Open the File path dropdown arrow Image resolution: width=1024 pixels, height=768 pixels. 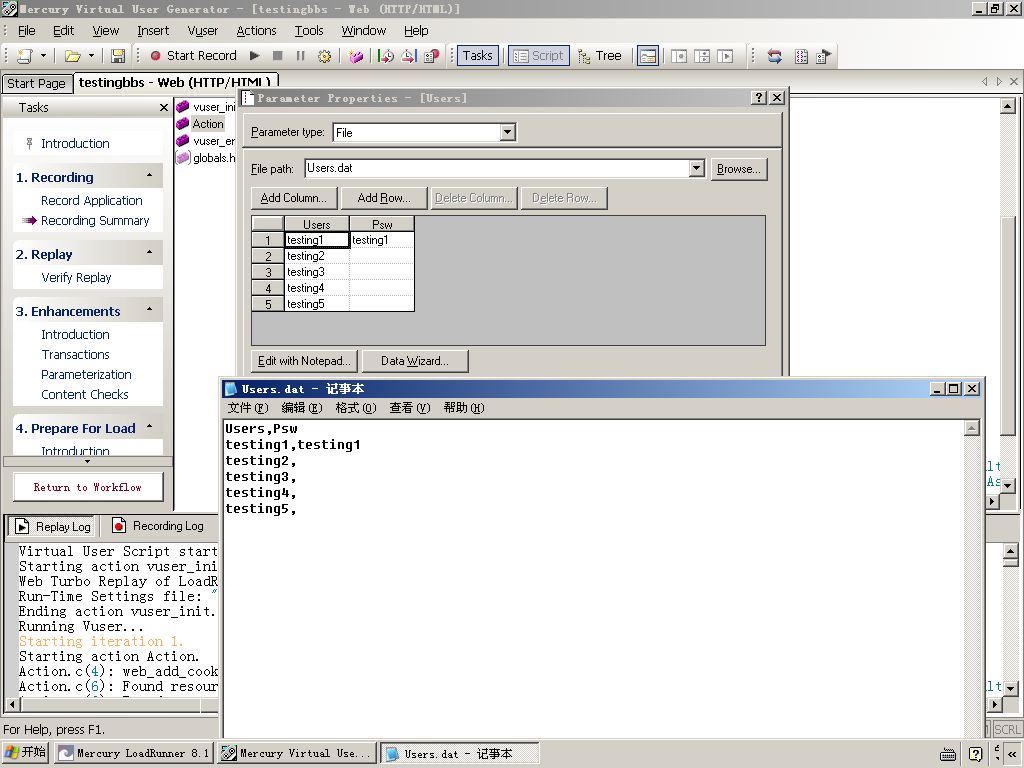pyautogui.click(x=697, y=168)
